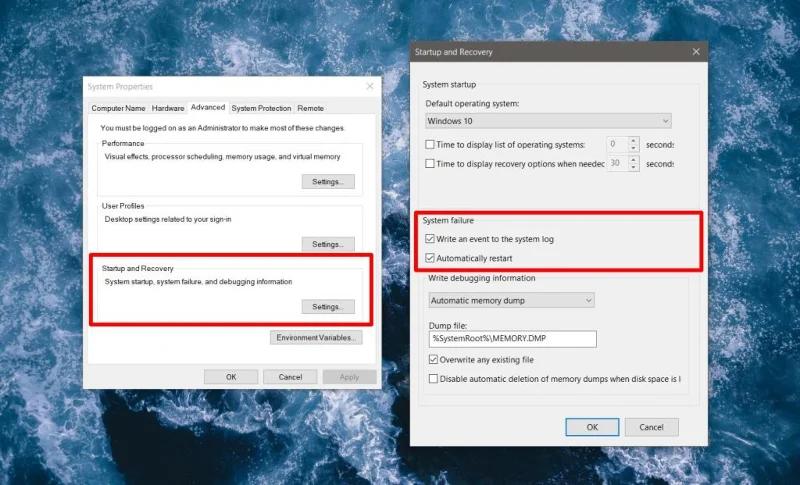Open the Computer Name tab
The width and height of the screenshot is (800, 485).
pyautogui.click(x=118, y=108)
